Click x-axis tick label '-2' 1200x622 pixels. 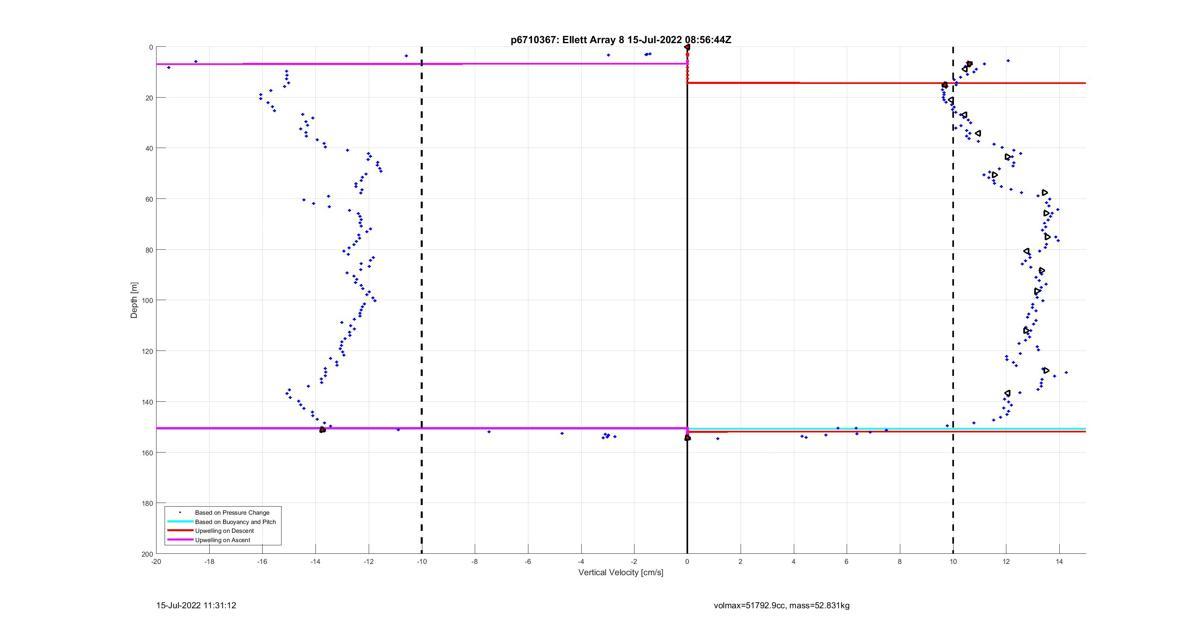(x=634, y=561)
